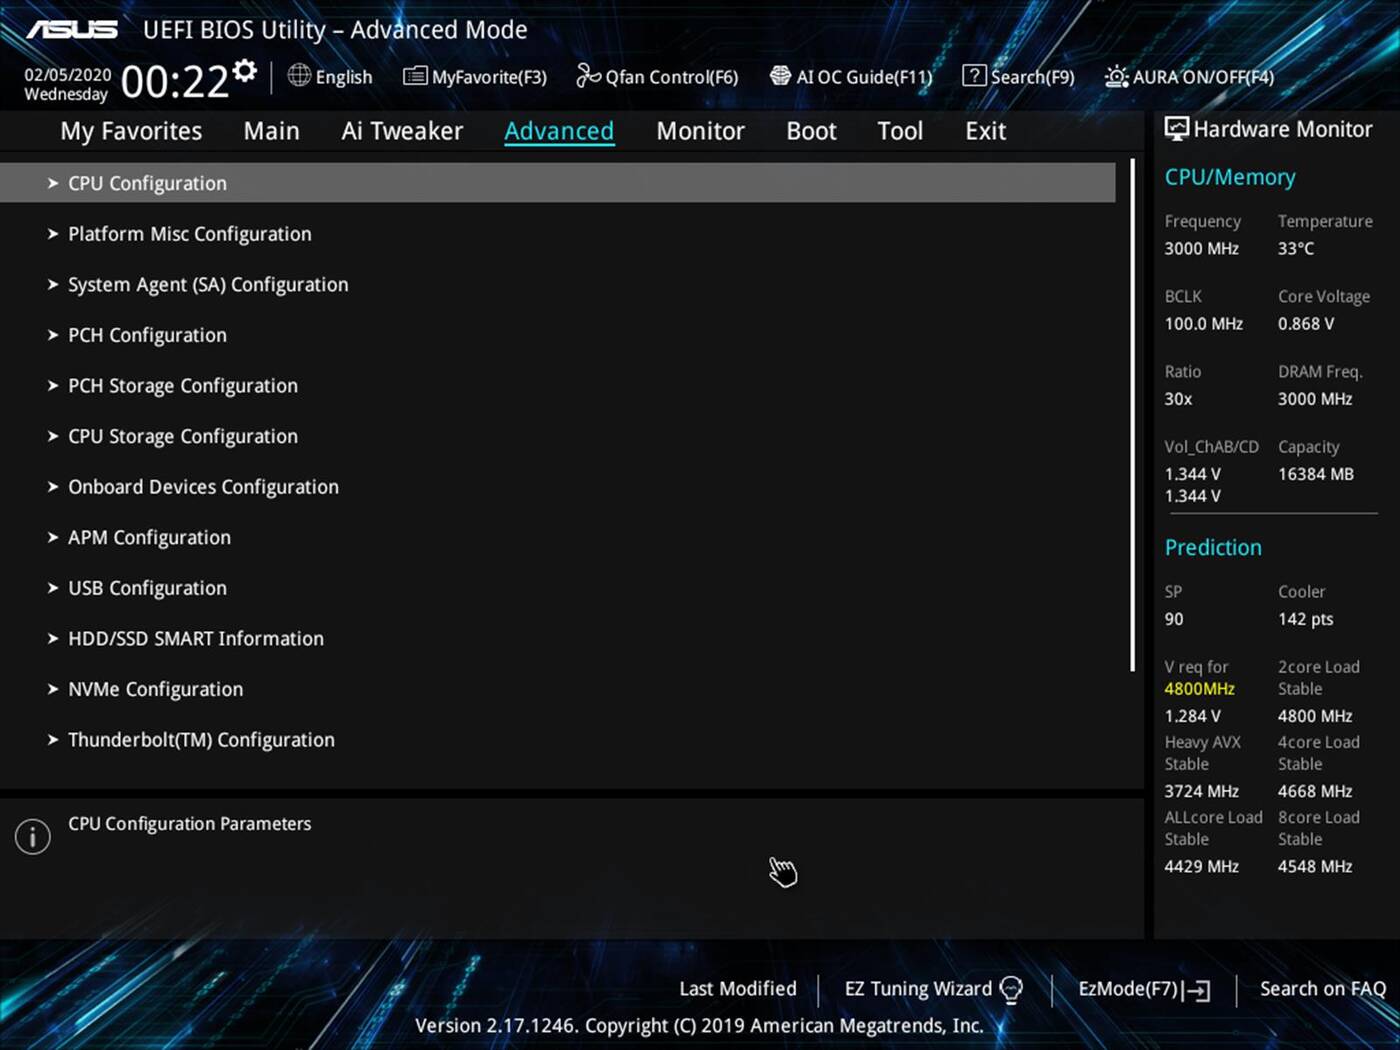Expand CPU Configuration
The image size is (1400, 1050).
[x=147, y=183]
